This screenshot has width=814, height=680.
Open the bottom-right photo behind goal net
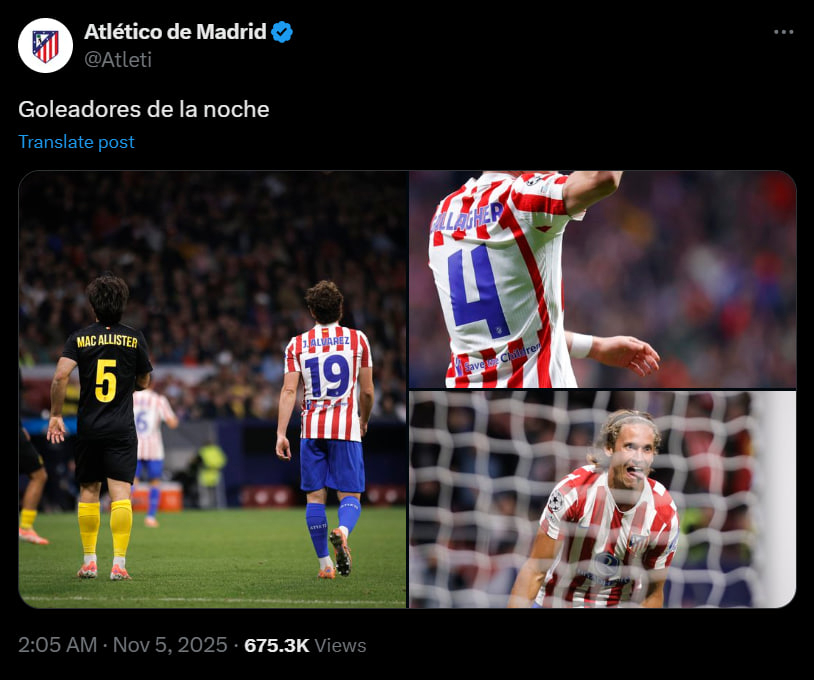pos(603,499)
